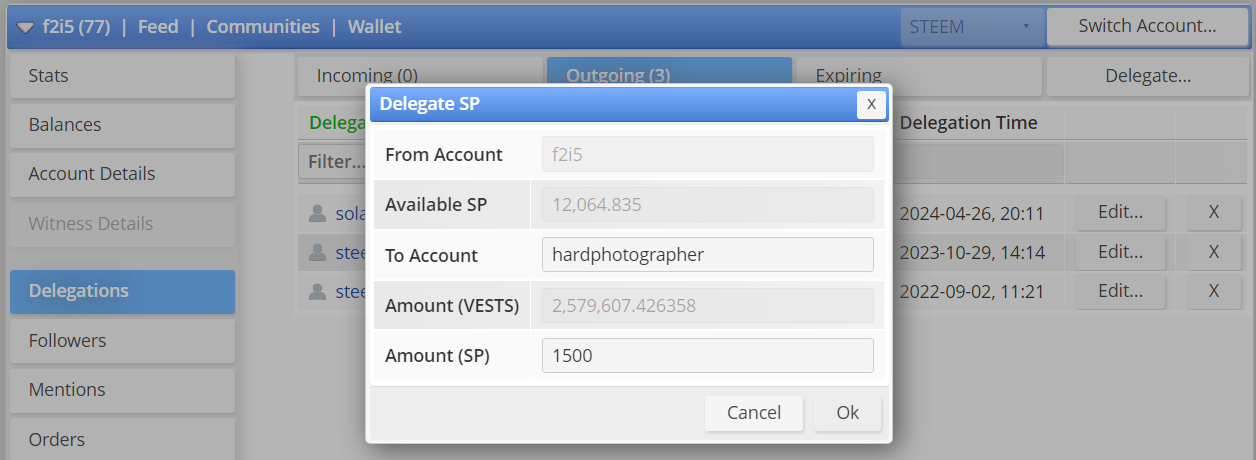Open Followers in the sidebar
This screenshot has width=1256, height=460.
click(122, 341)
